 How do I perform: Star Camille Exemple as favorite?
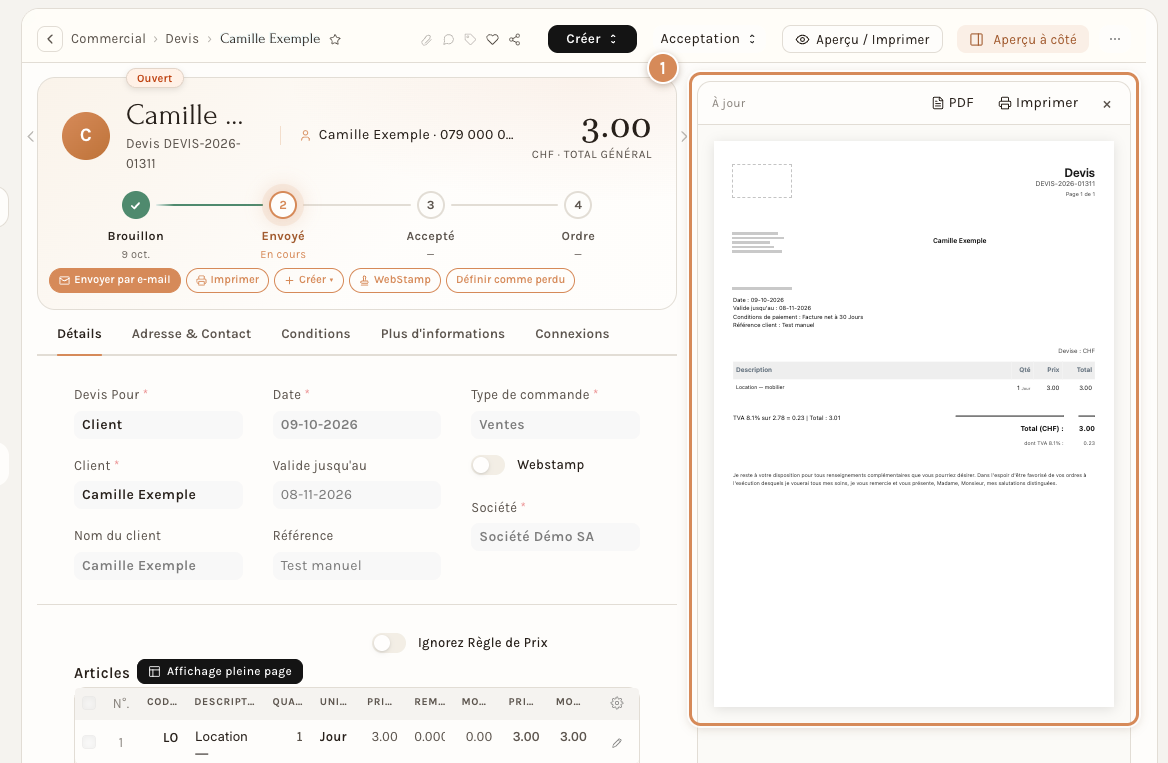pos(335,39)
